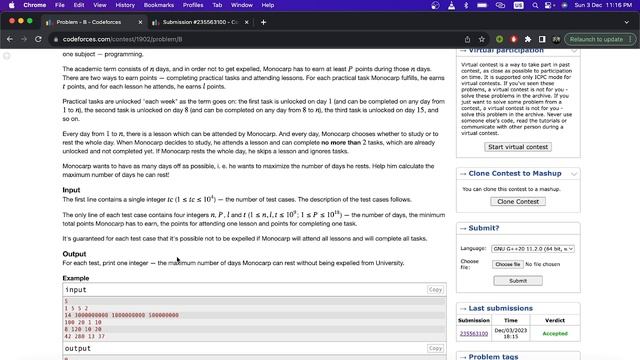Click the input line '8 120 10 20'
Image resolution: width=640 pixels, height=360 pixels.
click(83, 329)
